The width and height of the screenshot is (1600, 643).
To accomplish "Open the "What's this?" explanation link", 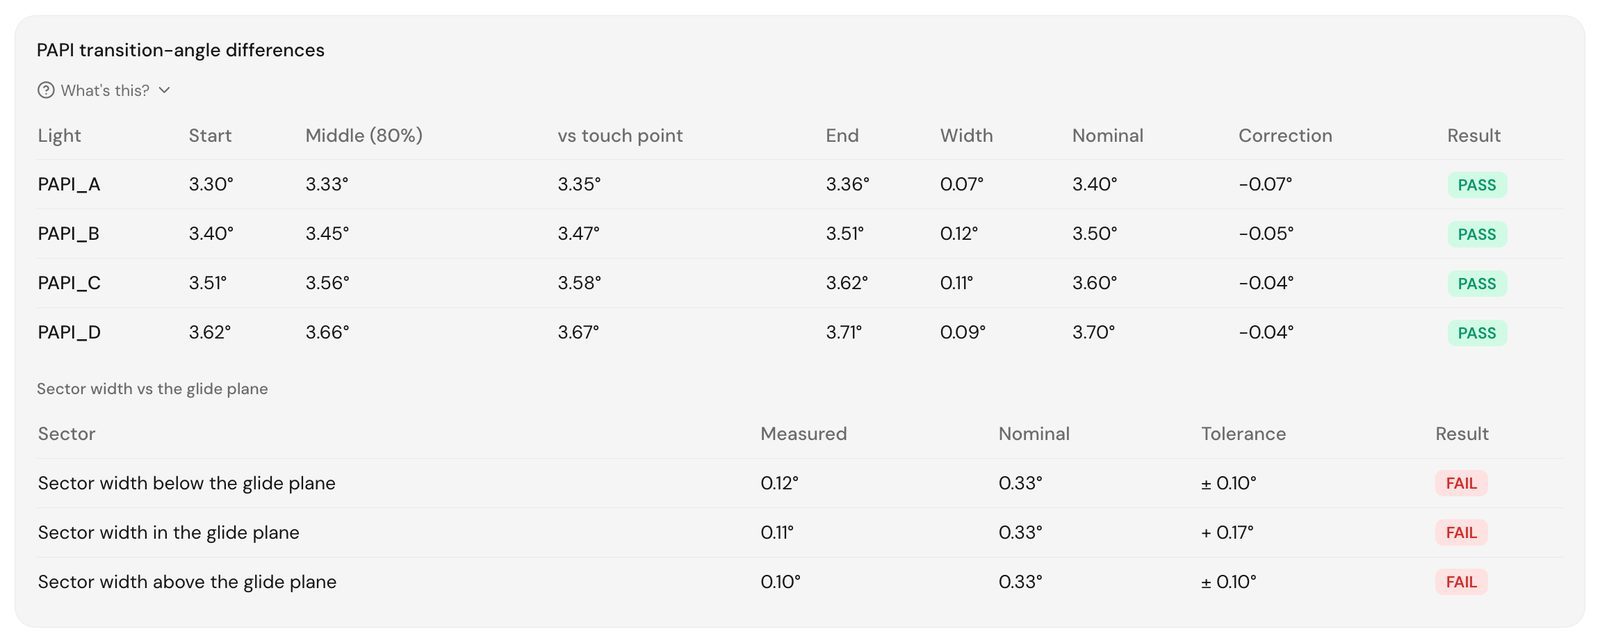I will 105,90.
